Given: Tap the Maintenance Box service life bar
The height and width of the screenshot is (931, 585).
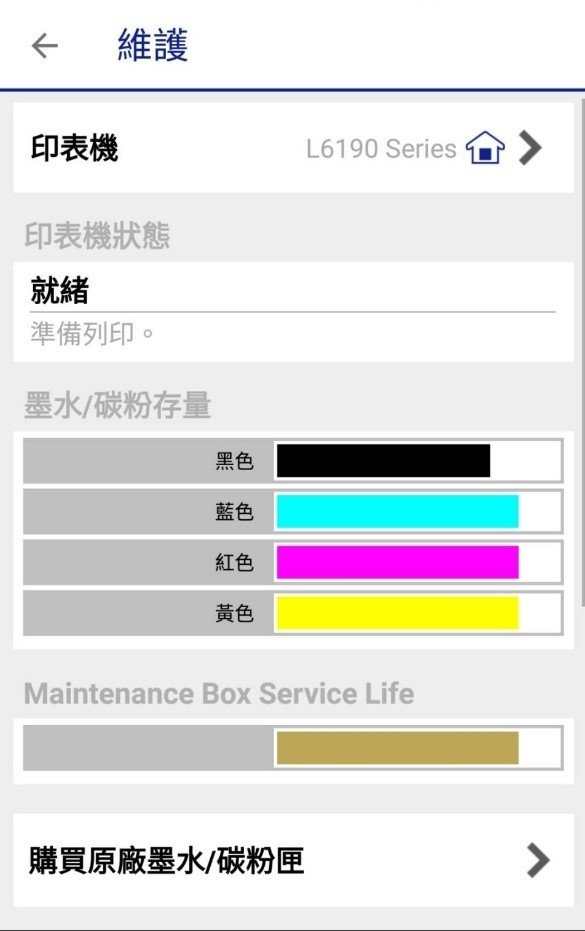Looking at the screenshot, I should 418,748.
